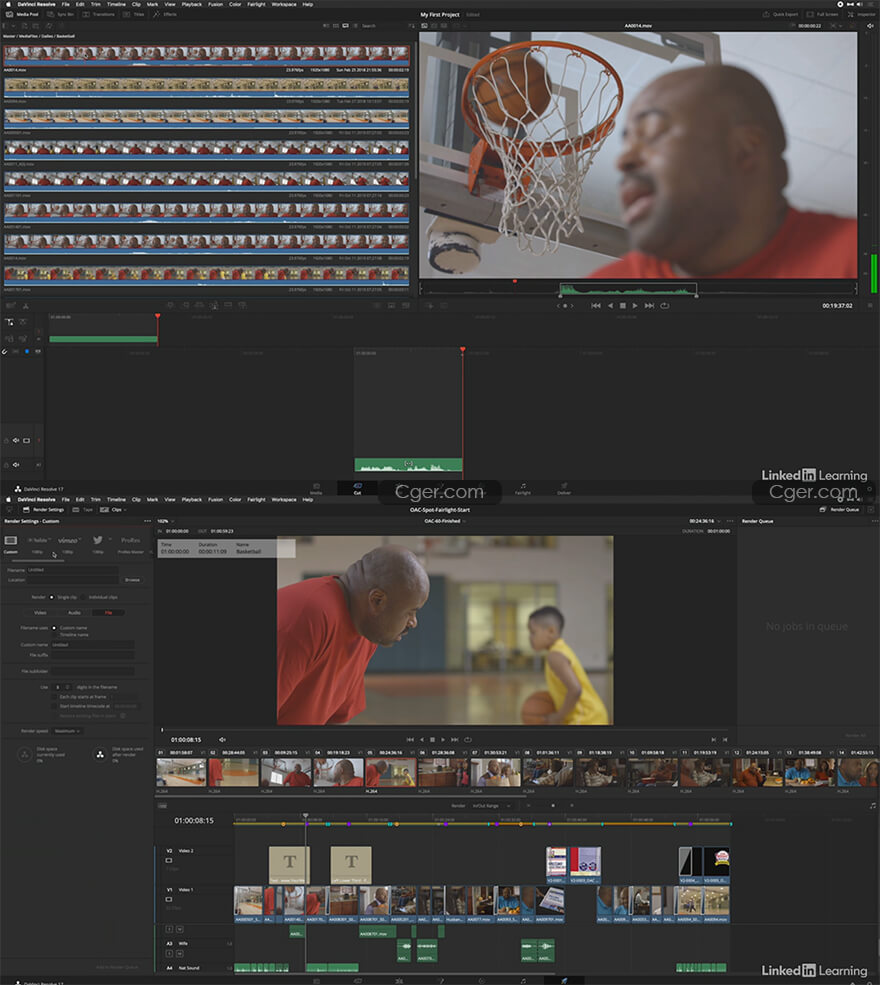Image resolution: width=880 pixels, height=985 pixels.
Task: Open Timeline menu in upper window
Action: (116, 4)
